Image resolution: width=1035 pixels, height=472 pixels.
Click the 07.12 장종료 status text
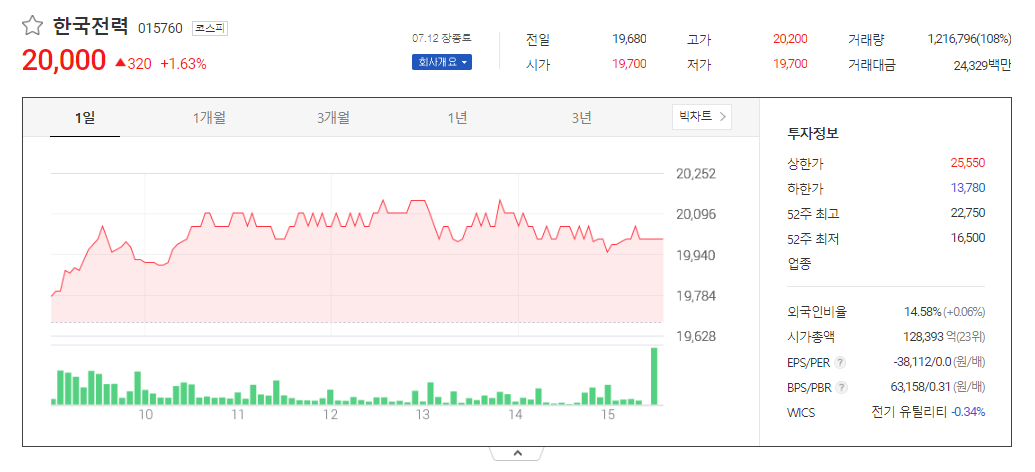pyautogui.click(x=442, y=38)
